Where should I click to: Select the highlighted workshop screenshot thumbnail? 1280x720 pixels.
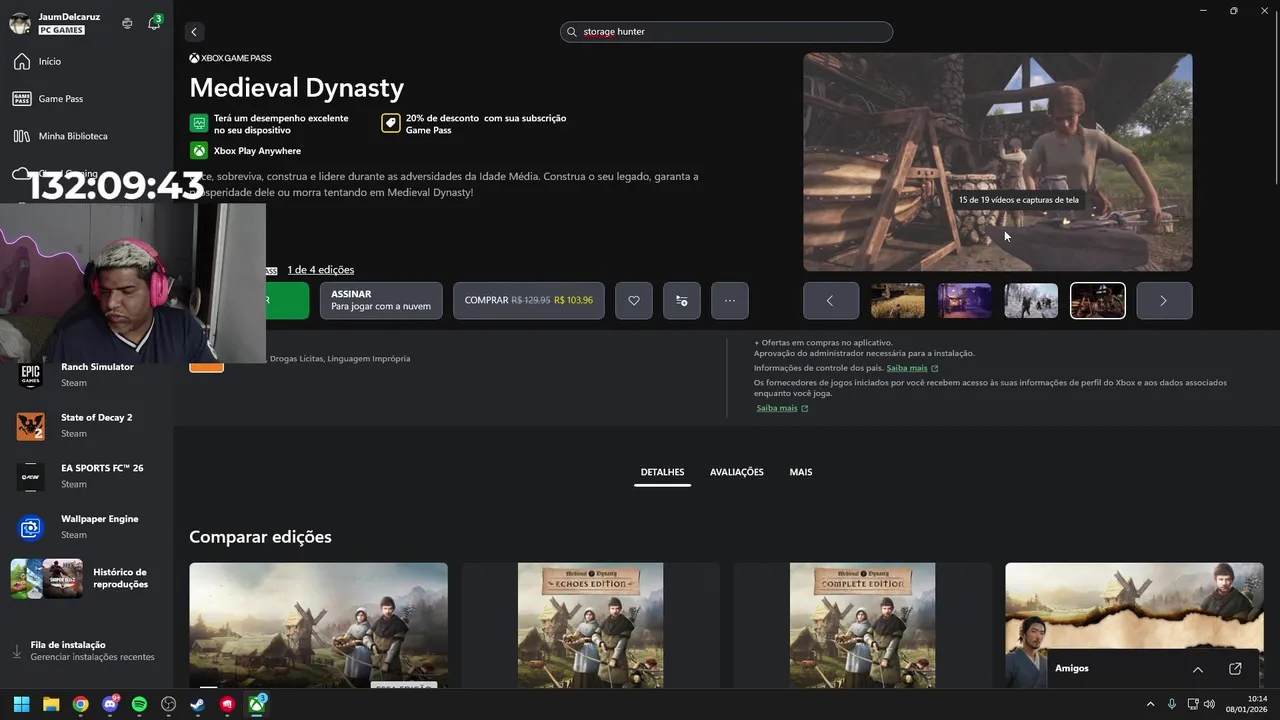(x=1098, y=301)
